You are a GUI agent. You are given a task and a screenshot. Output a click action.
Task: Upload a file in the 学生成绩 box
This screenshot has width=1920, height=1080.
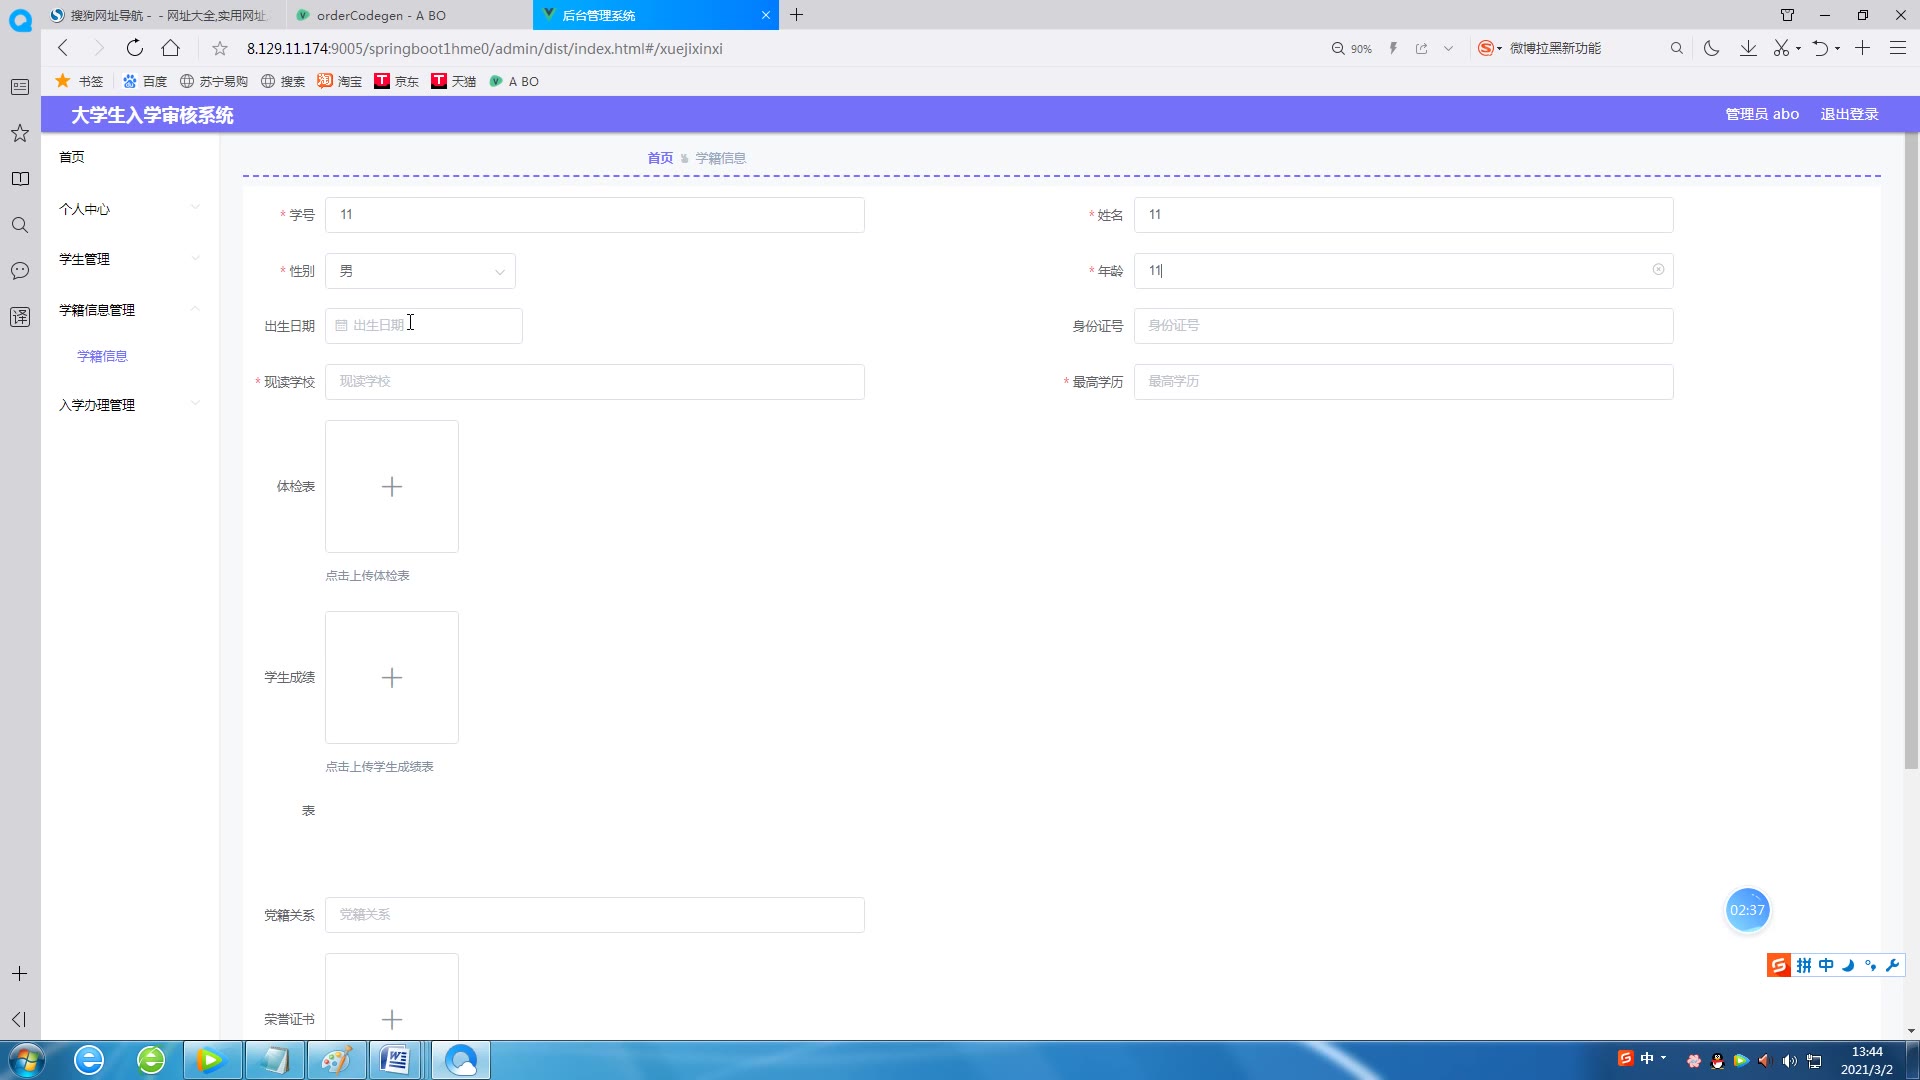pos(392,677)
